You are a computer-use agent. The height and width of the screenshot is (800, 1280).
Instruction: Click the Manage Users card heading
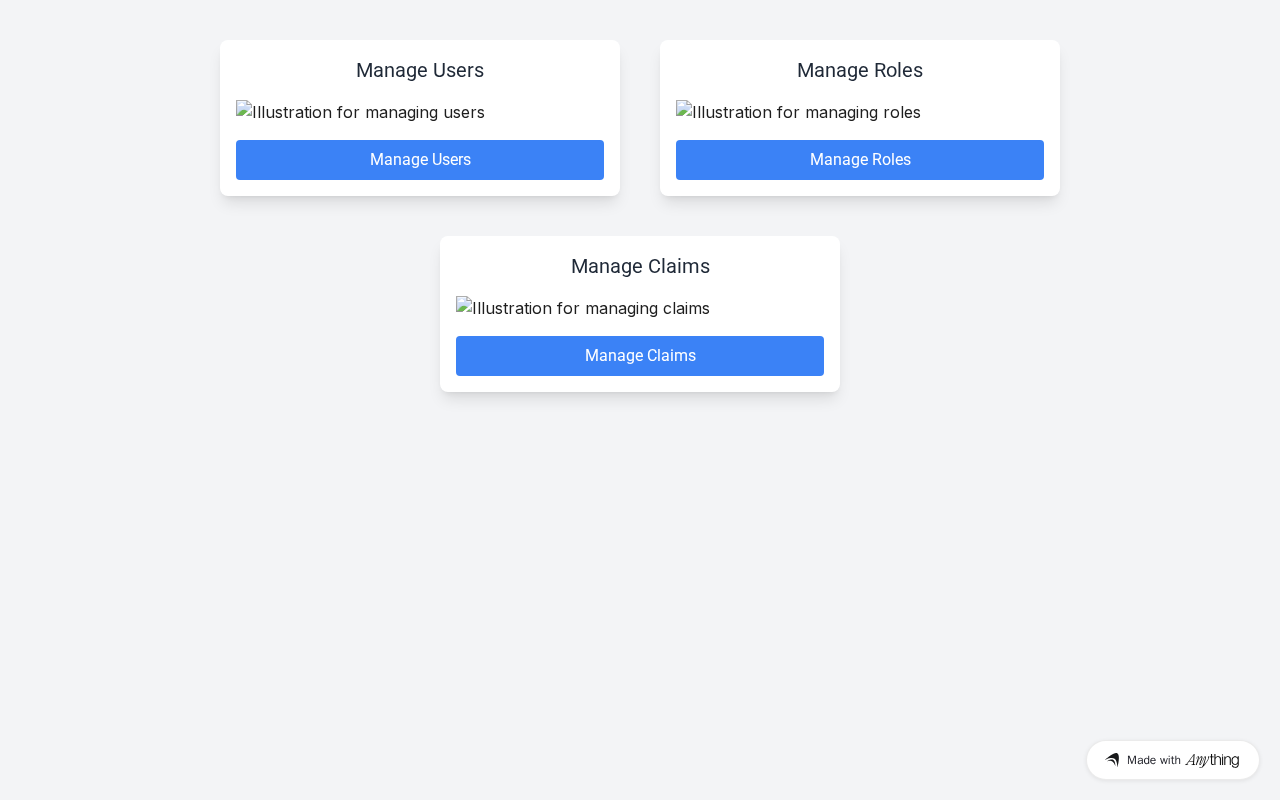click(420, 70)
